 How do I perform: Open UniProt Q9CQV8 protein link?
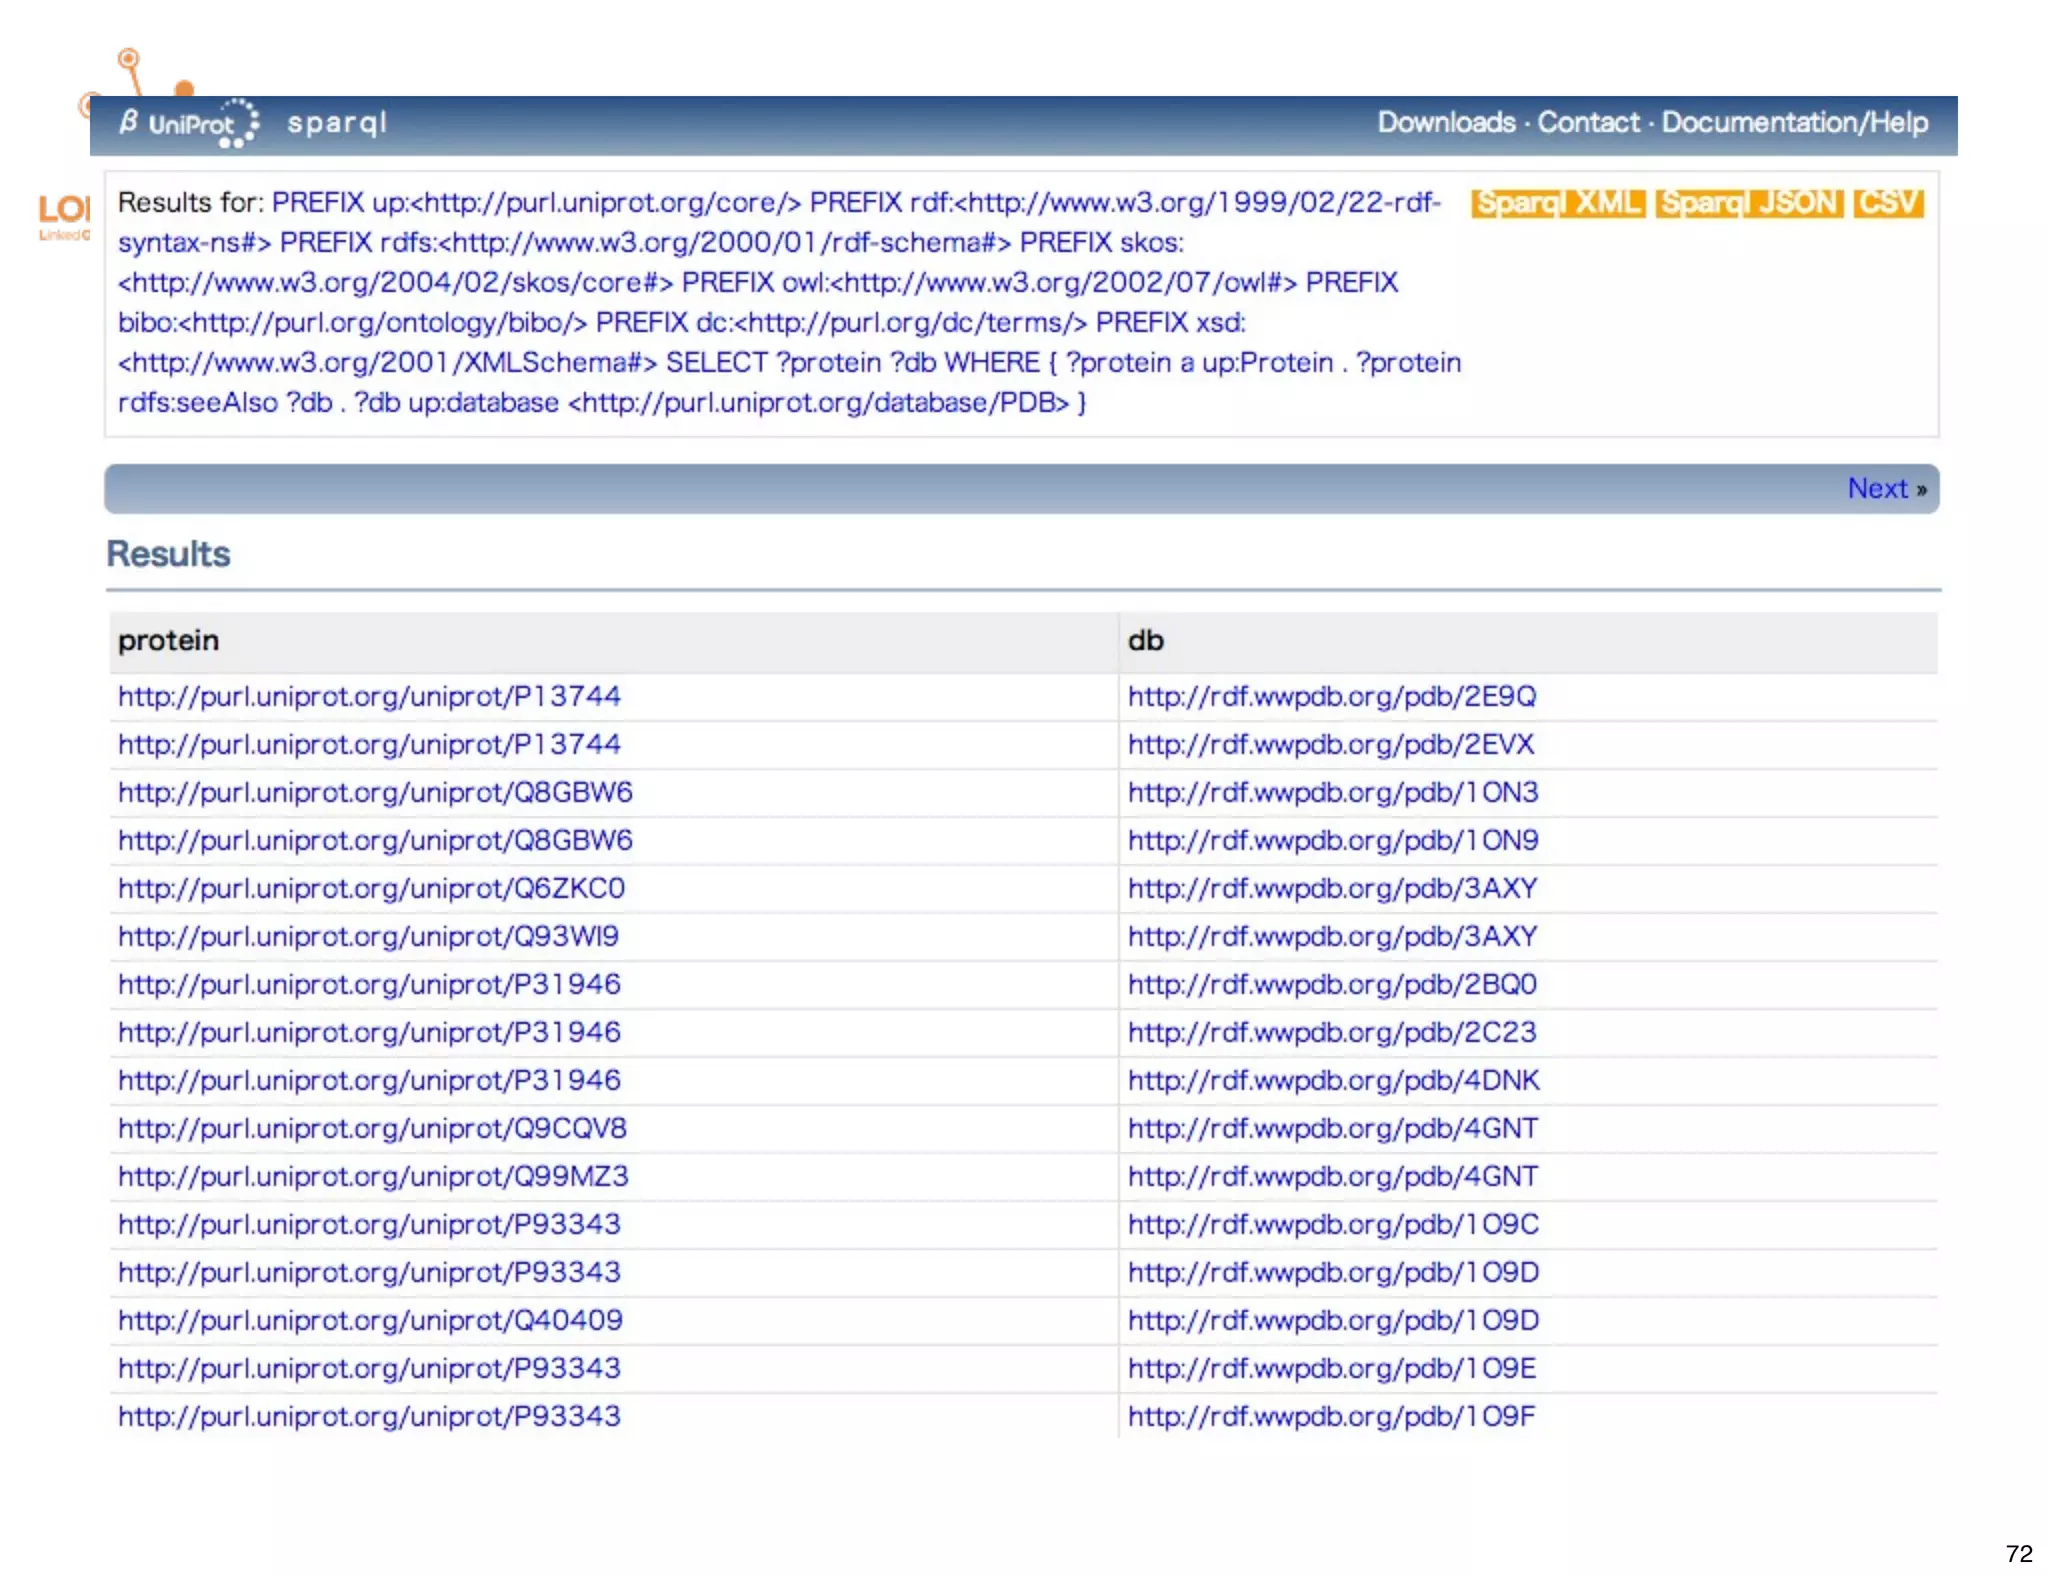pos(372,1129)
